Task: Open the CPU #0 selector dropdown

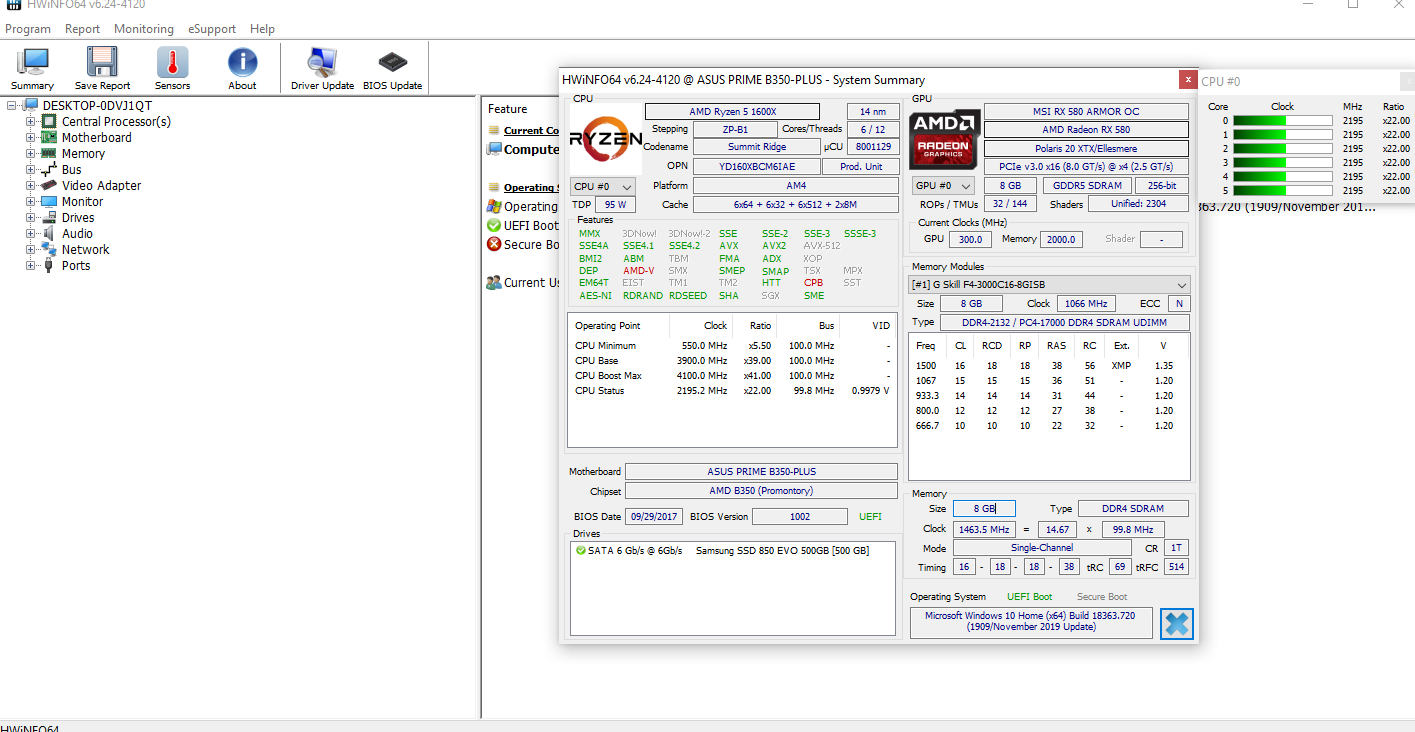Action: pos(603,187)
